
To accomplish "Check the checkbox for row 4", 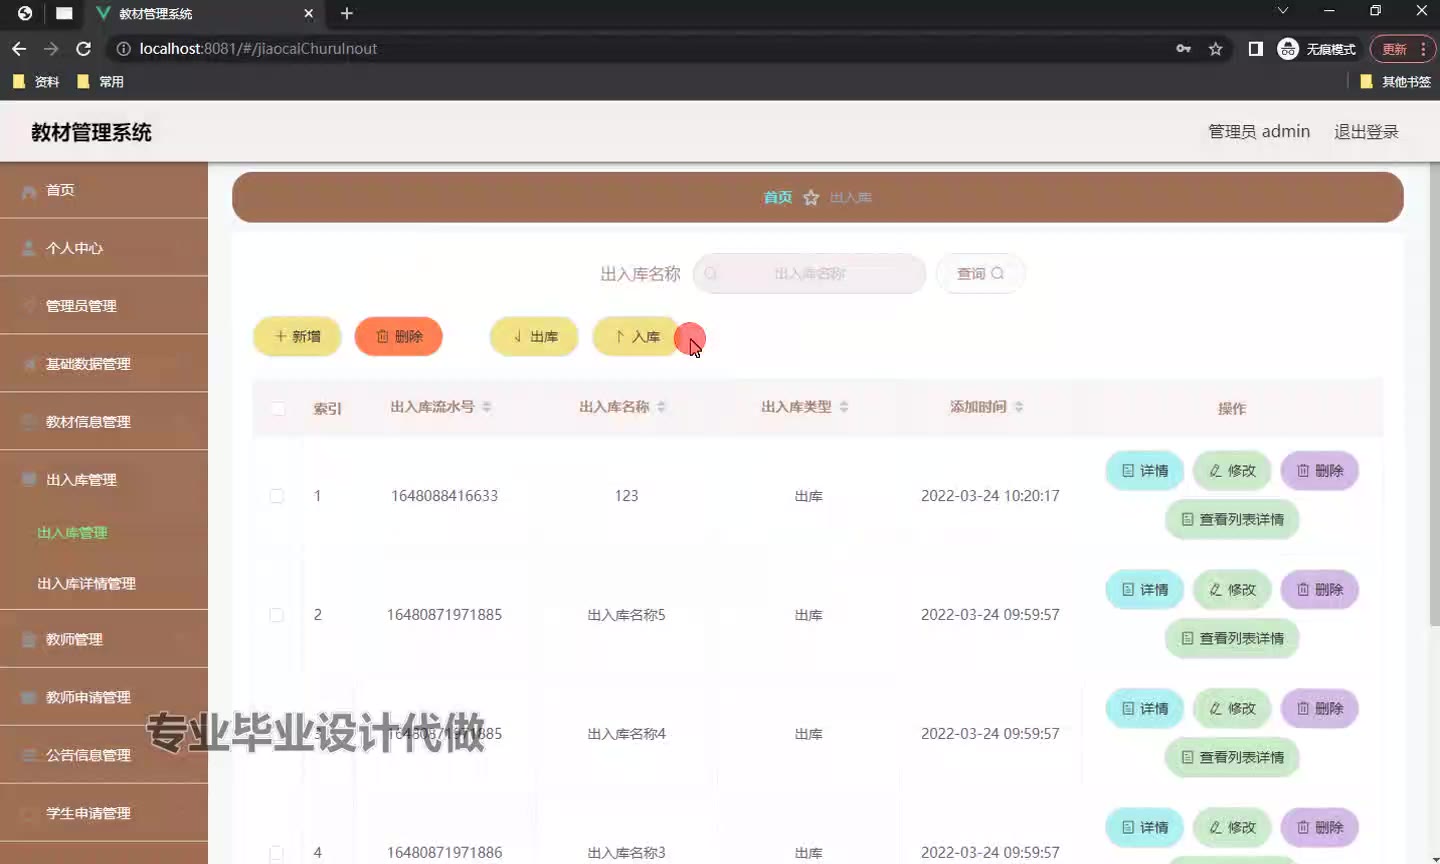I will pyautogui.click(x=277, y=853).
